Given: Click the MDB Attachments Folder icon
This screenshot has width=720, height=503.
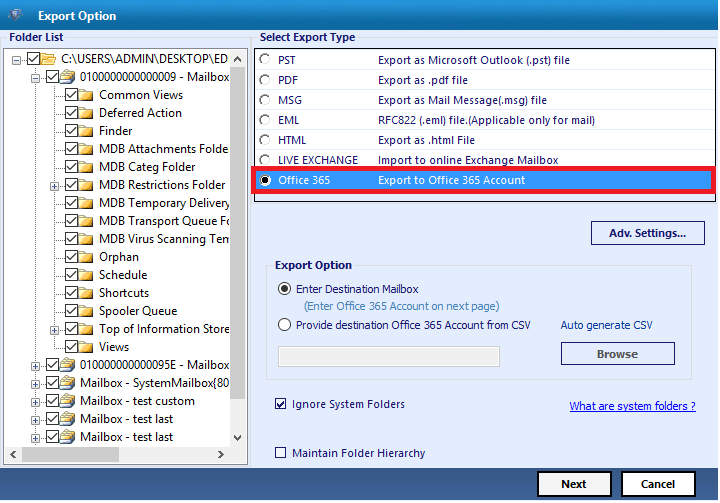Looking at the screenshot, I should click(x=85, y=149).
